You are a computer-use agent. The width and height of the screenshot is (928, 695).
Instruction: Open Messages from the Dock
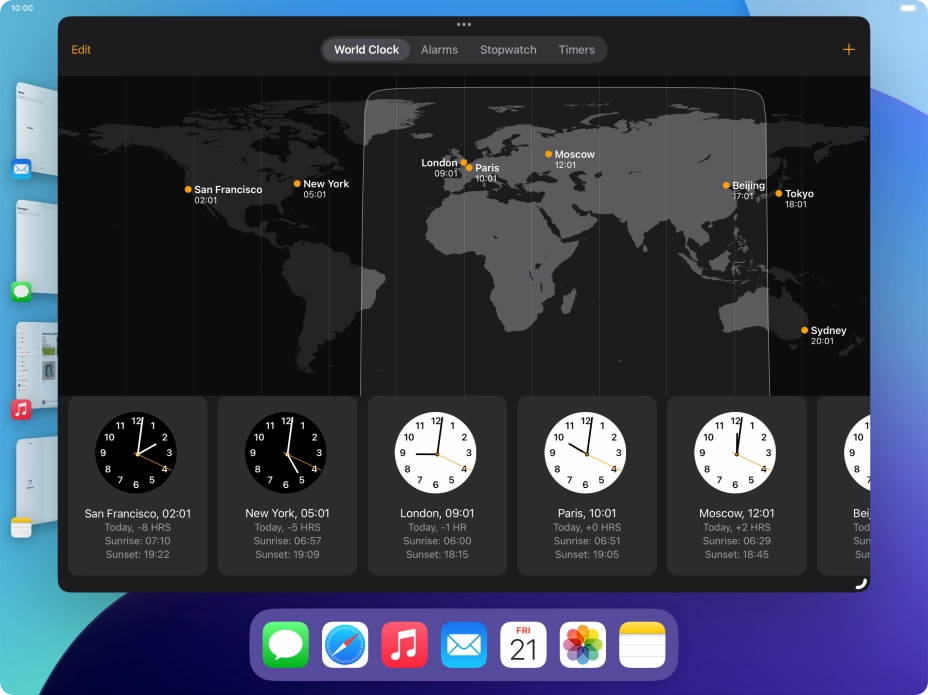coord(285,645)
